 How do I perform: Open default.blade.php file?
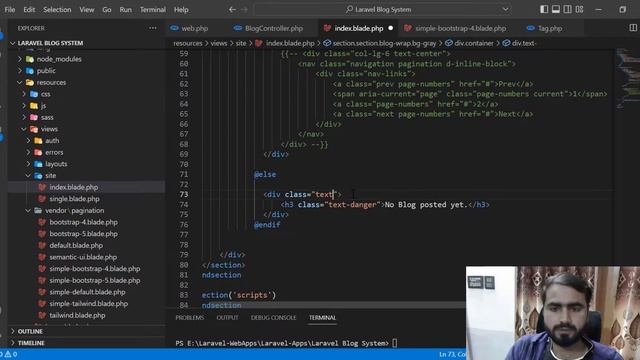pos(76,245)
